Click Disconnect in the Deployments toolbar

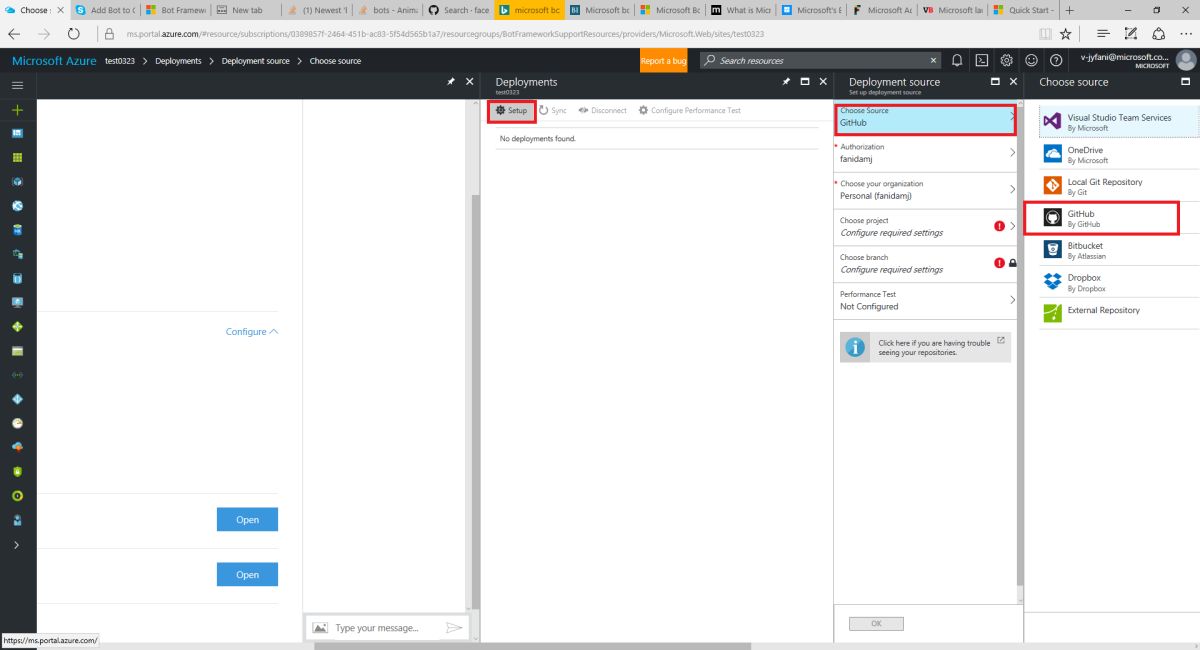point(602,110)
